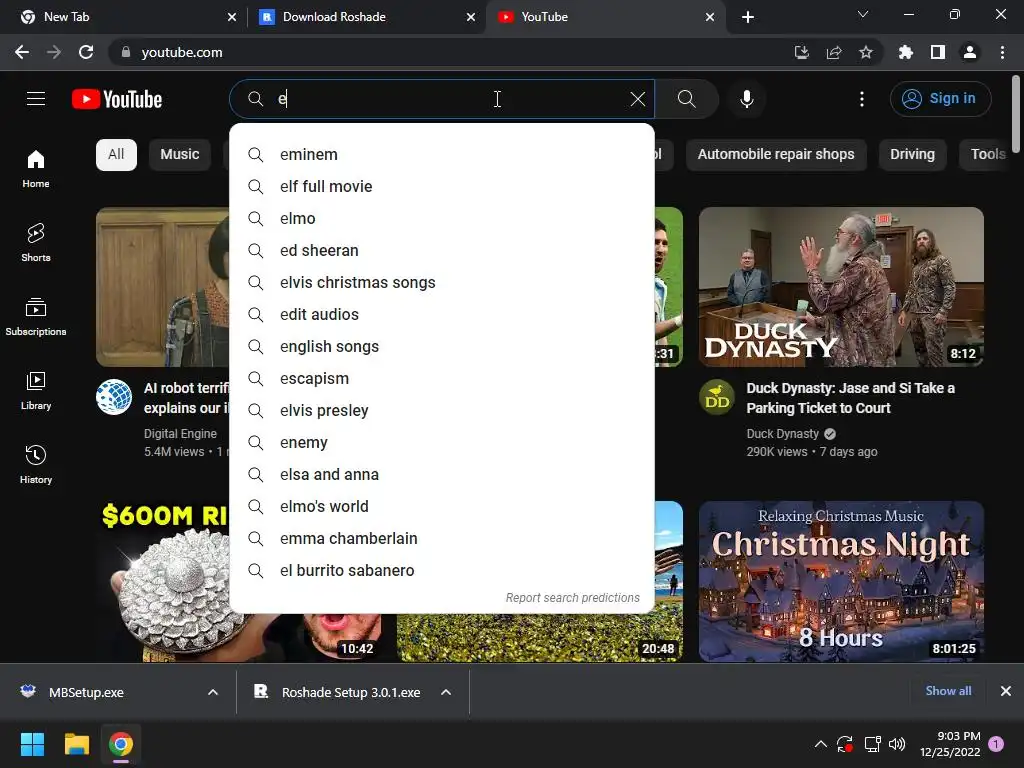Open a new browser tab with plus
1024x768 pixels.
pyautogui.click(x=748, y=17)
